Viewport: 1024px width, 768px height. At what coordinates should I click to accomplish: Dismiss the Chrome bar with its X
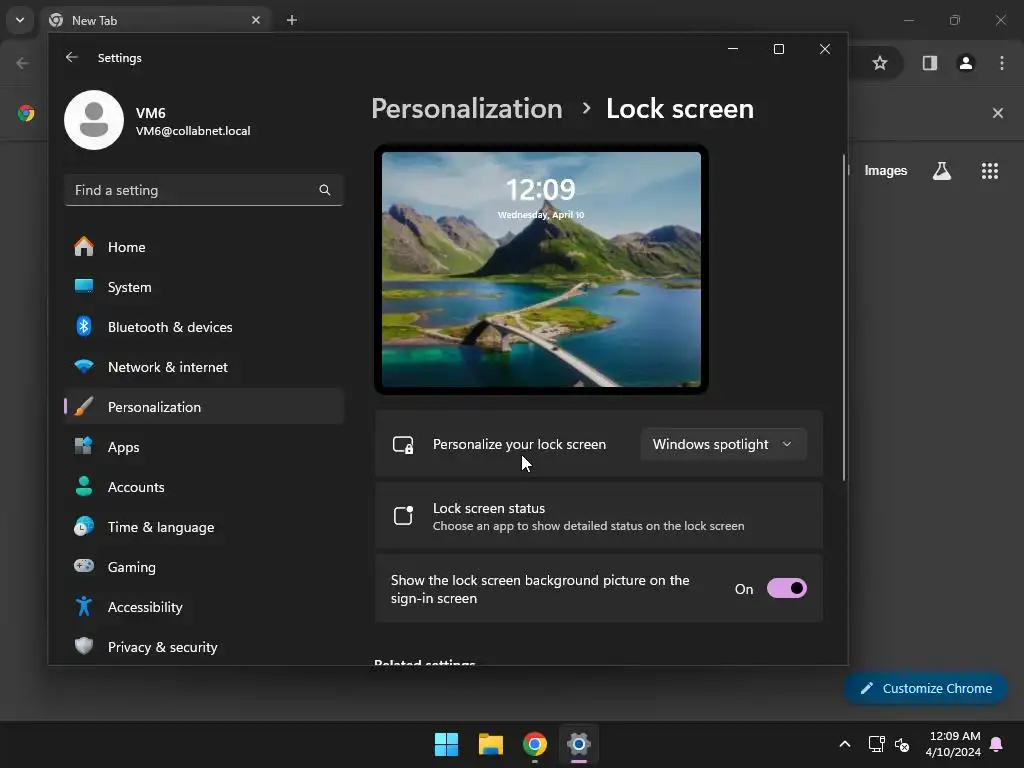tap(998, 113)
